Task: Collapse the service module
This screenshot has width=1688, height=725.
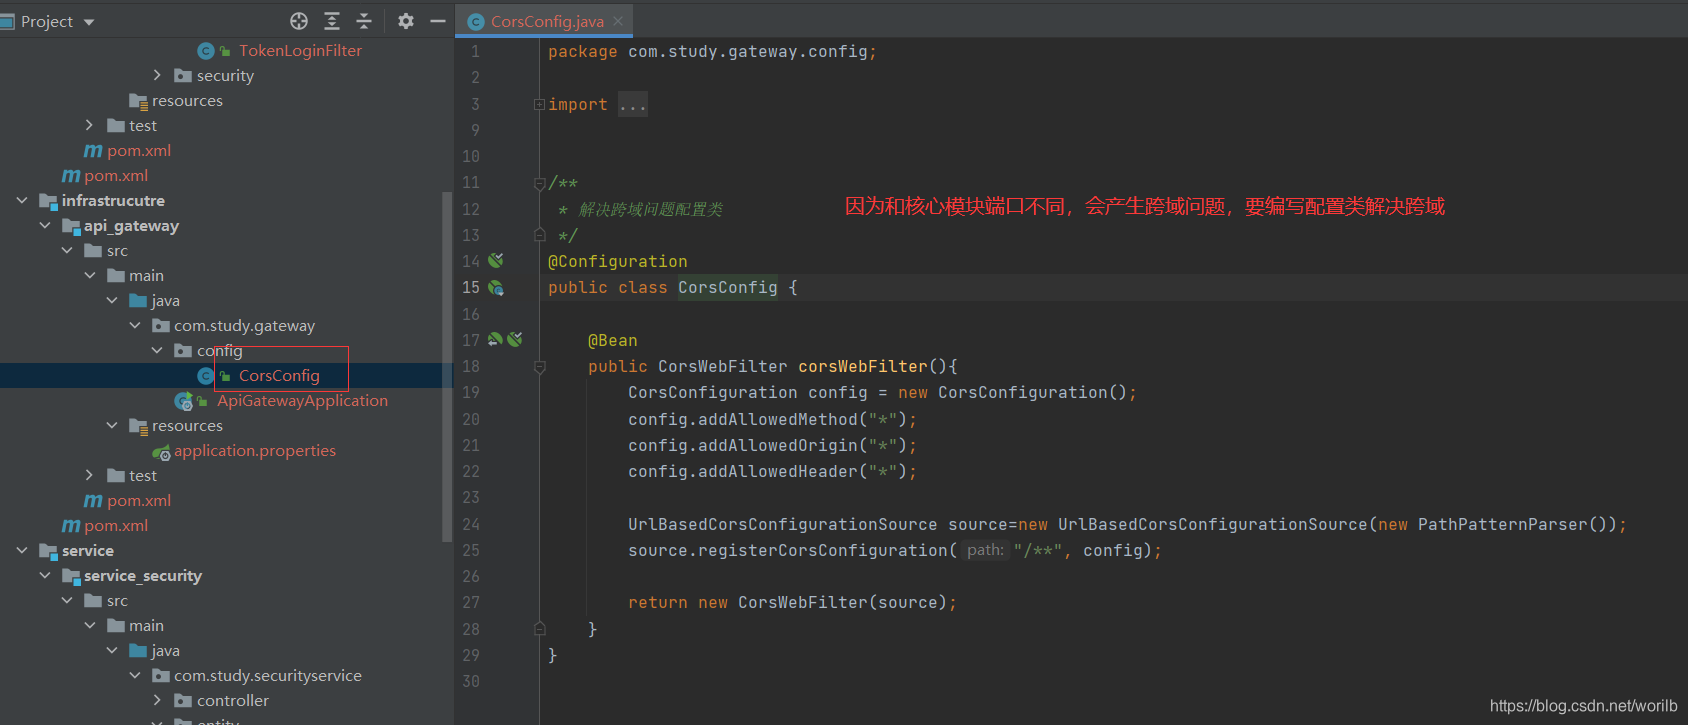Action: (x=22, y=550)
